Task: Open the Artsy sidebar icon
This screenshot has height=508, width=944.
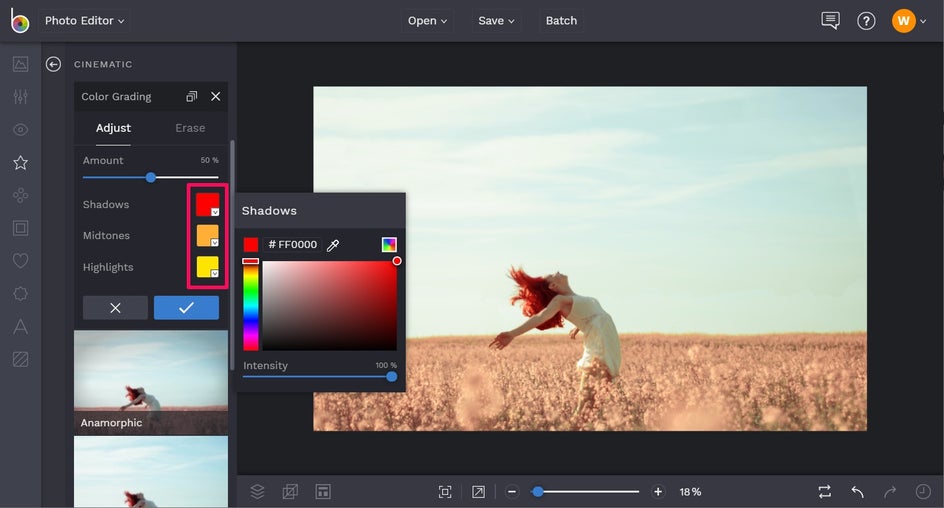Action: click(x=20, y=195)
